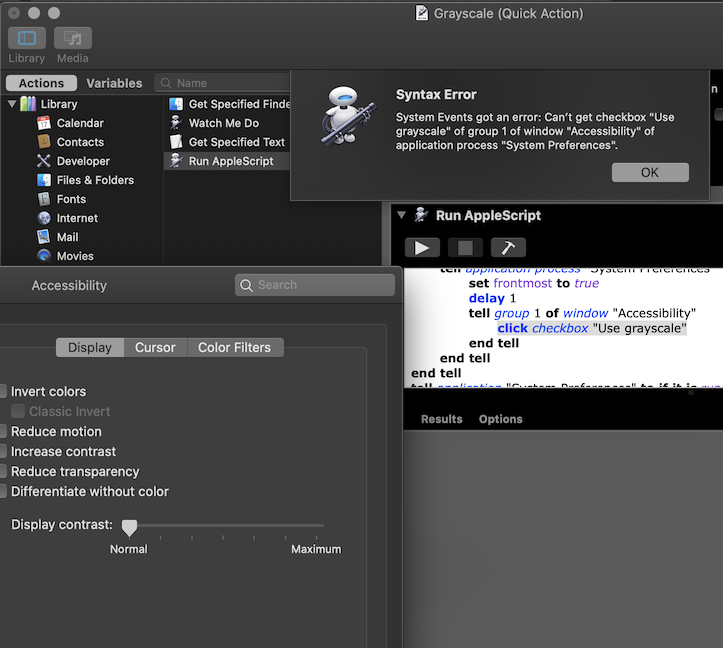
Task: Enable the Invert colors checkbox
Action: 2,391
